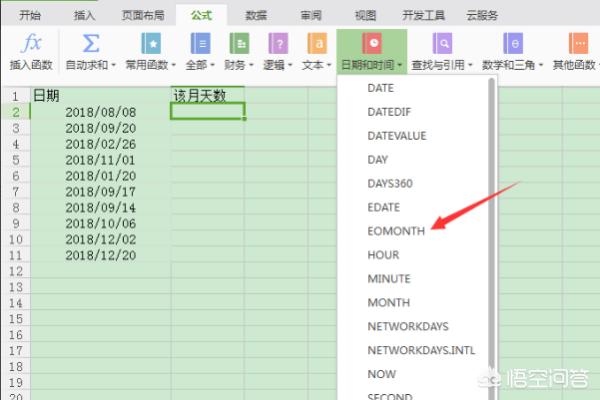Open the Common Functions star icon

(151, 44)
